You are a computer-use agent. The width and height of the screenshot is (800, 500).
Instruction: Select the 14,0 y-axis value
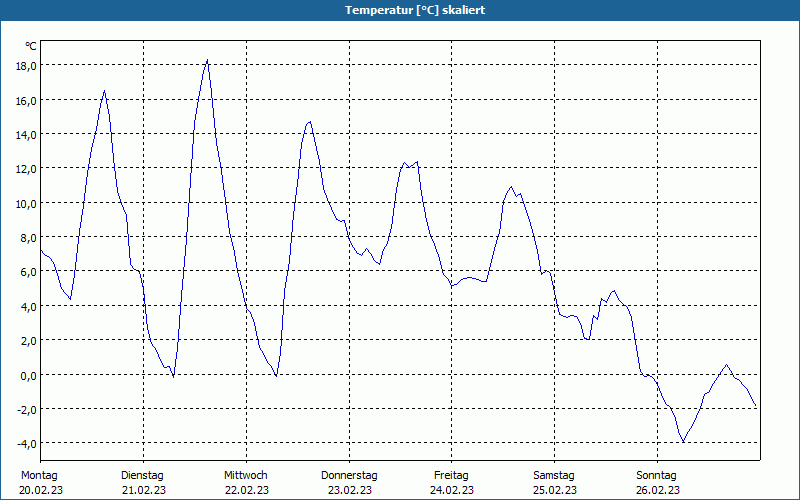(x=26, y=135)
